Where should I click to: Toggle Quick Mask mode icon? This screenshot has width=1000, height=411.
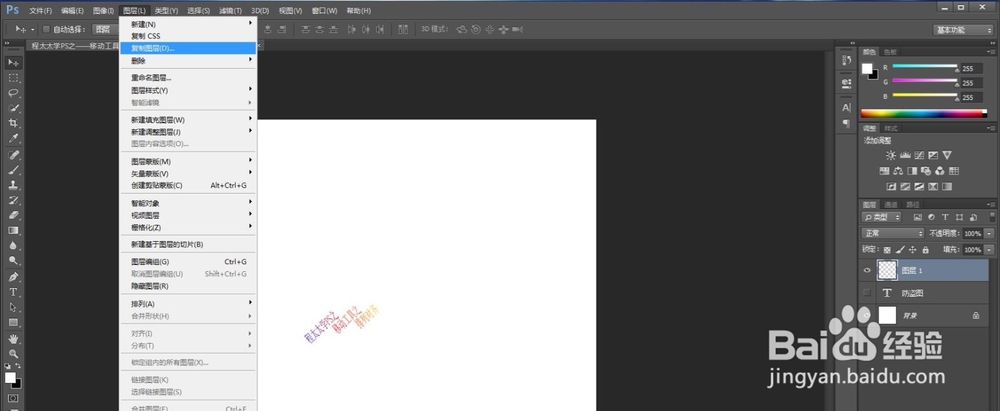pyautogui.click(x=13, y=398)
